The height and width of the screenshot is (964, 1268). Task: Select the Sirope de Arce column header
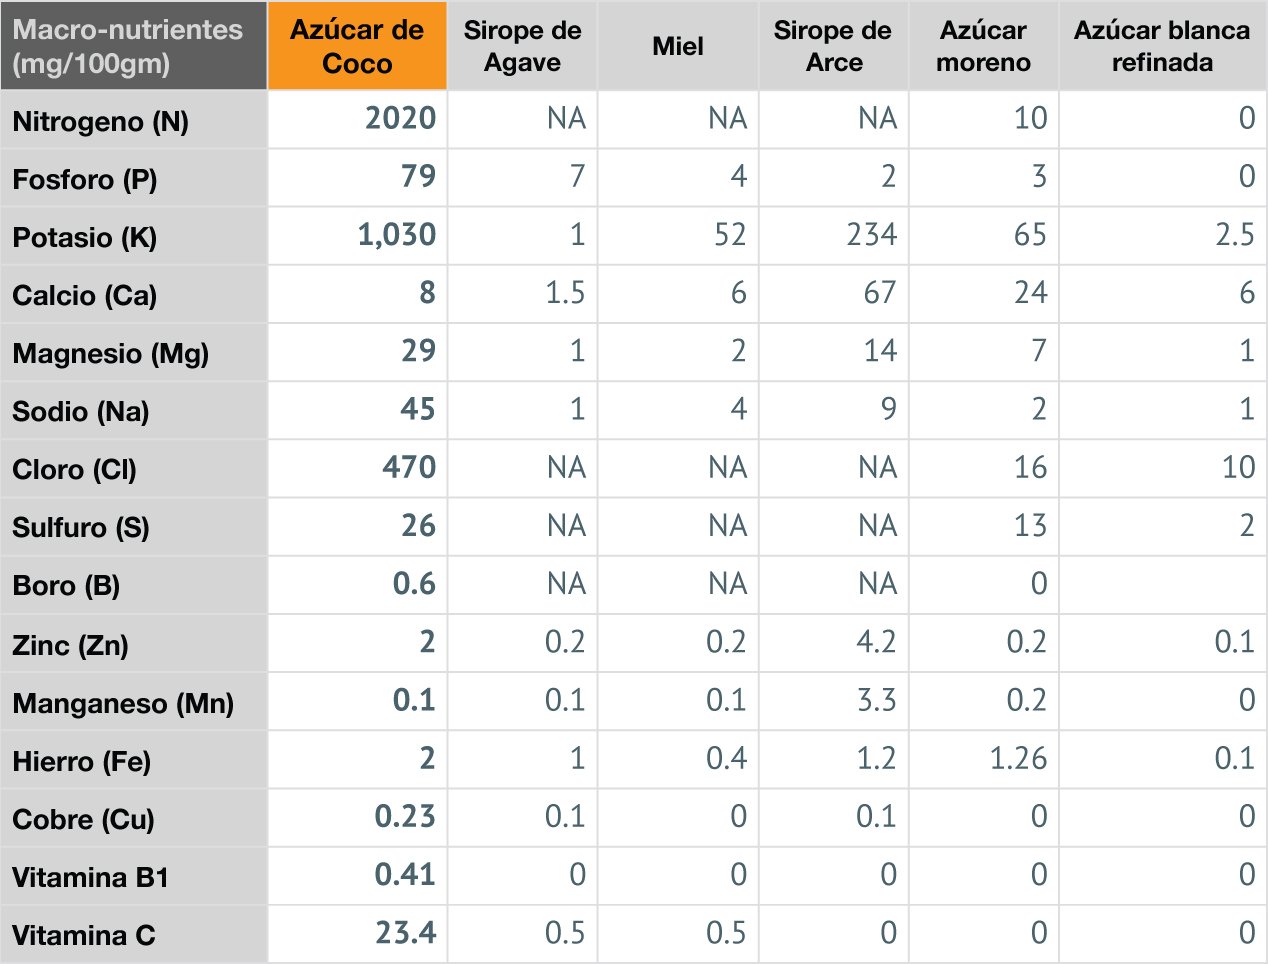[833, 46]
